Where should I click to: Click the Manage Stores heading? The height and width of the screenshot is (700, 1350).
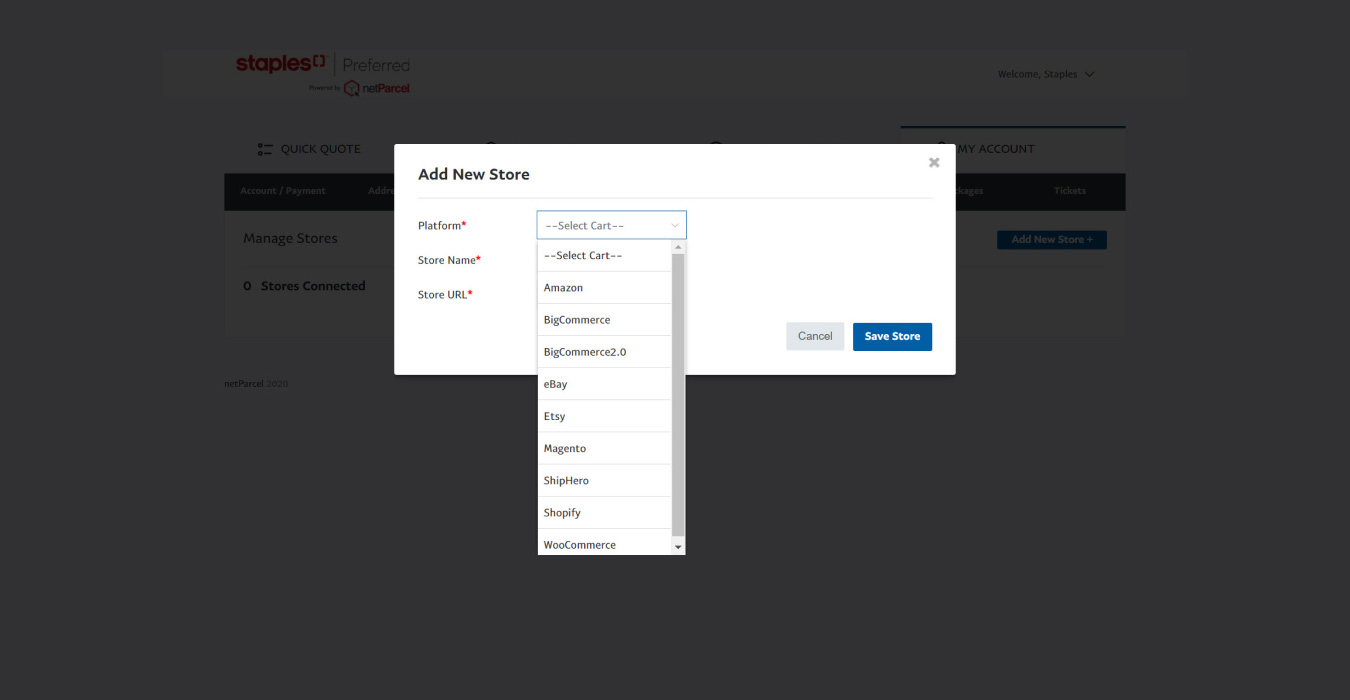coord(290,239)
